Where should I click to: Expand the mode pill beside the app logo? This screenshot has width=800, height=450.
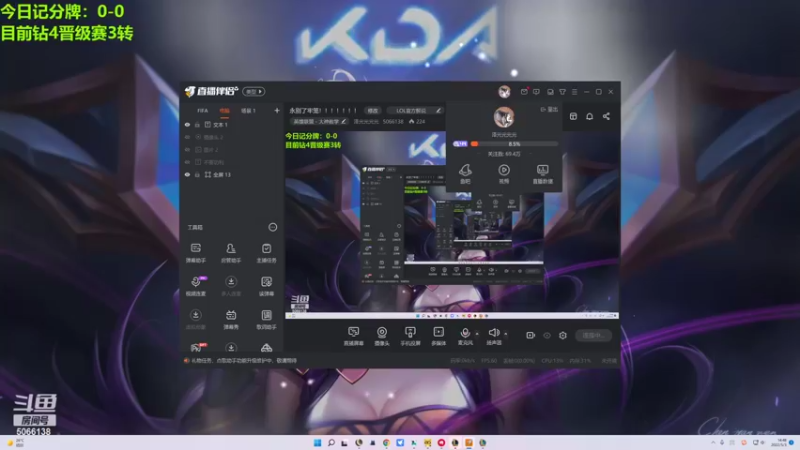coord(254,92)
